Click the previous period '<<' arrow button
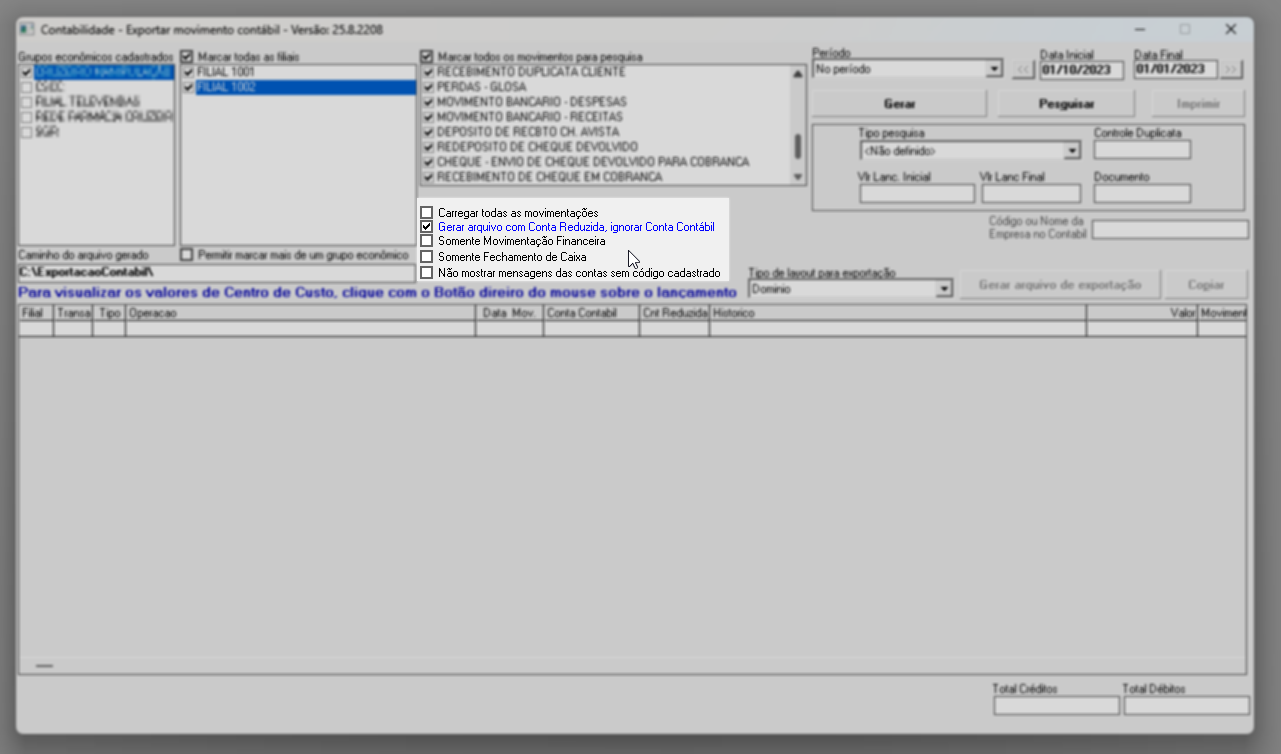The width and height of the screenshot is (1281, 754). [x=1023, y=70]
